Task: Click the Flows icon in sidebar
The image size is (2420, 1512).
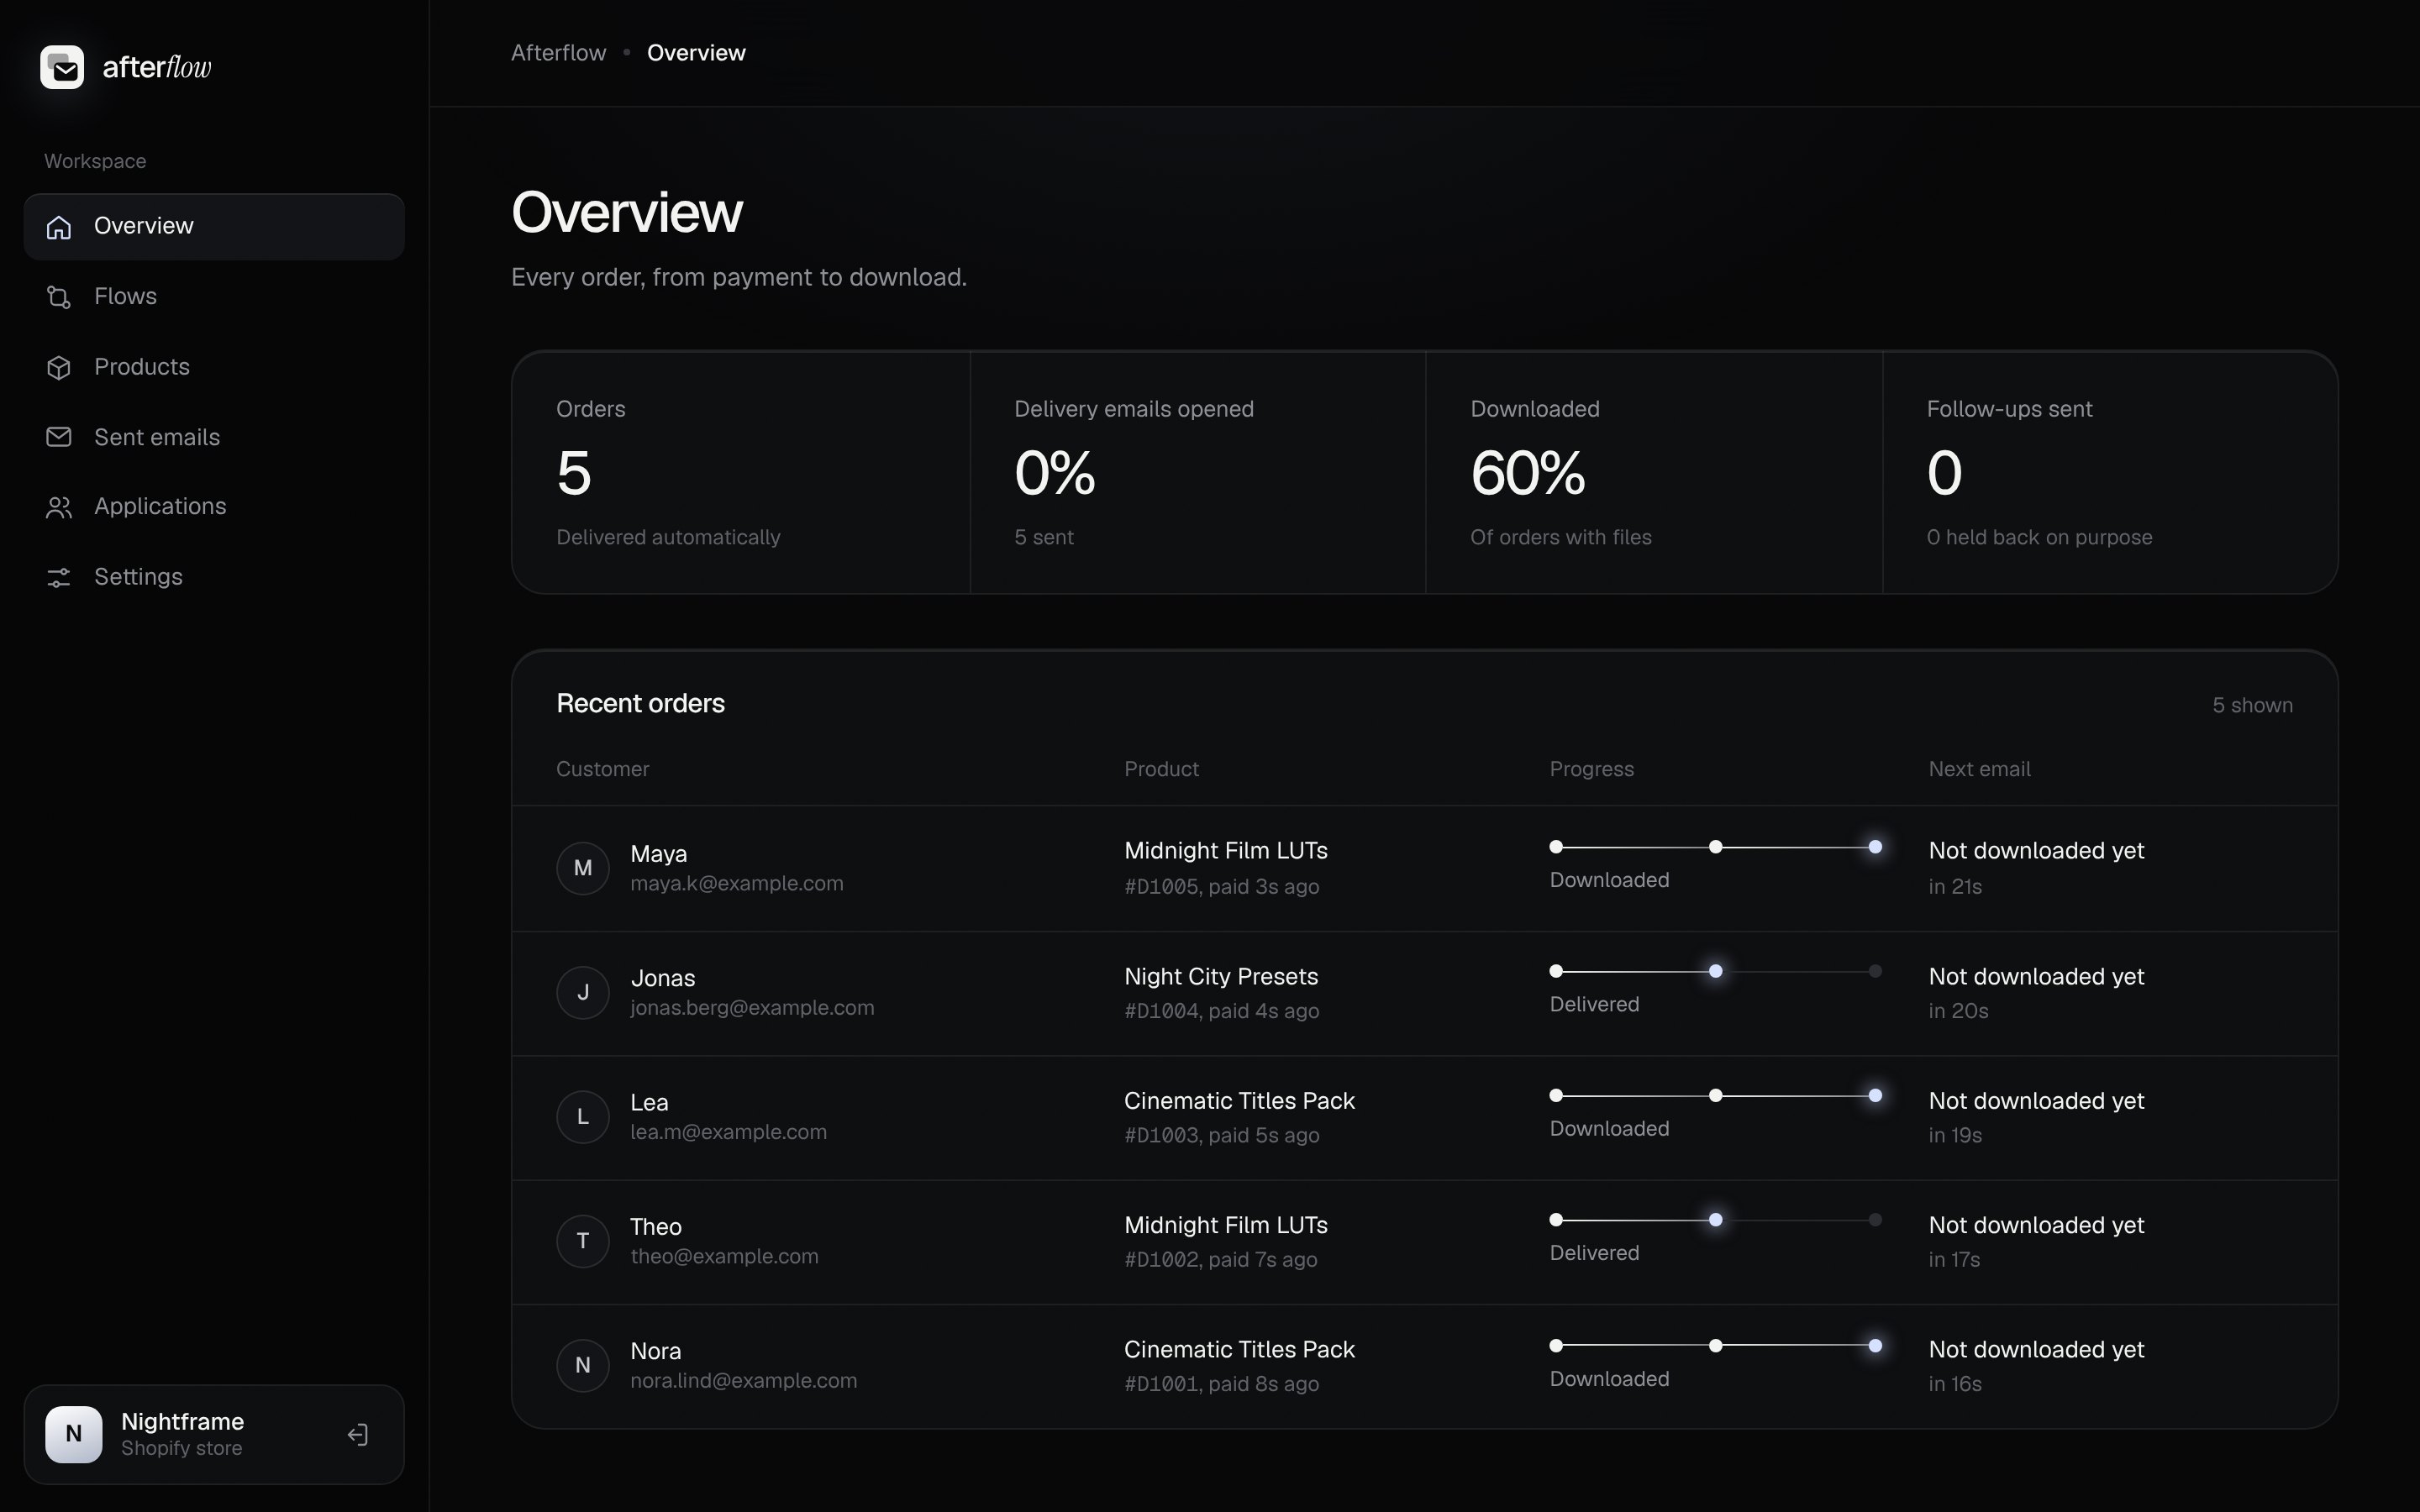Action: coord(59,297)
